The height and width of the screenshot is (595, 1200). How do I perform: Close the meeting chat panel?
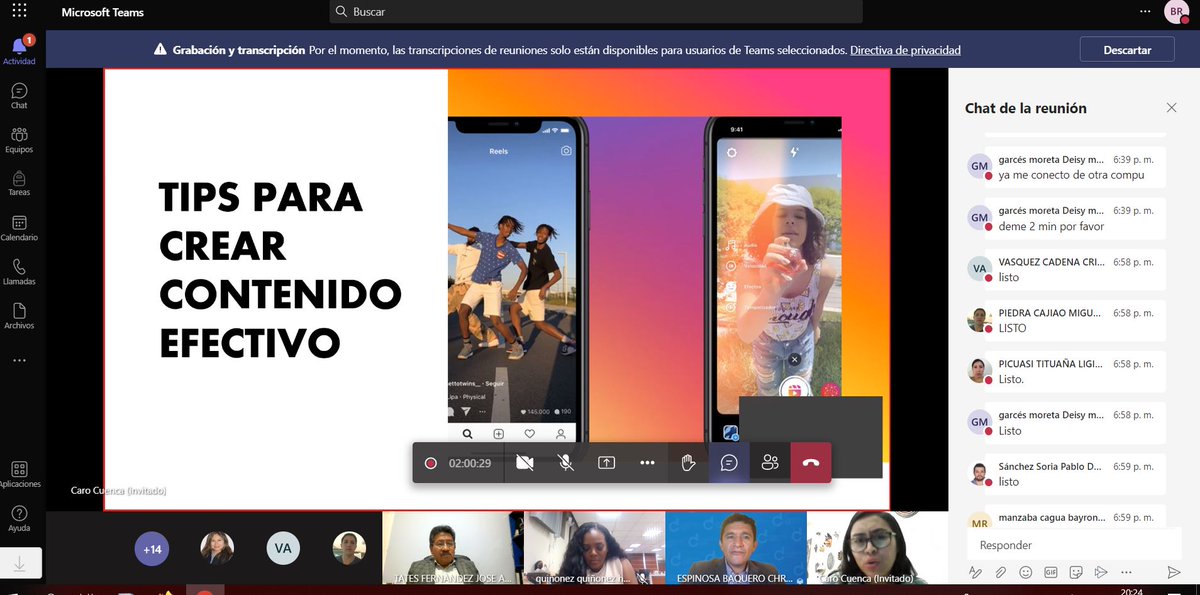1172,108
